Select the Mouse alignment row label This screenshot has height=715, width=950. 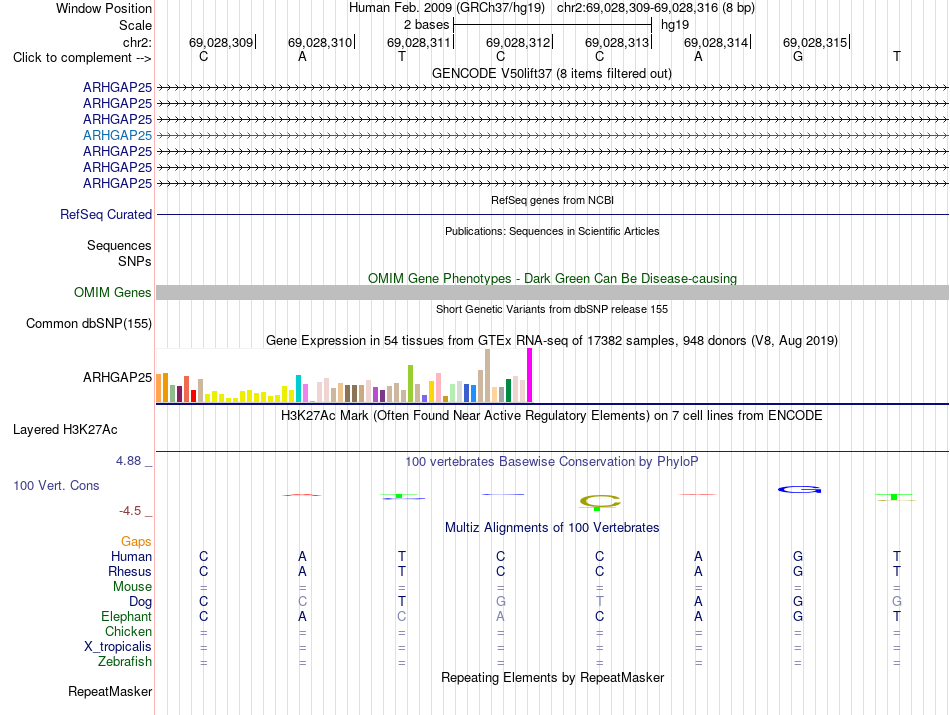click(x=132, y=587)
